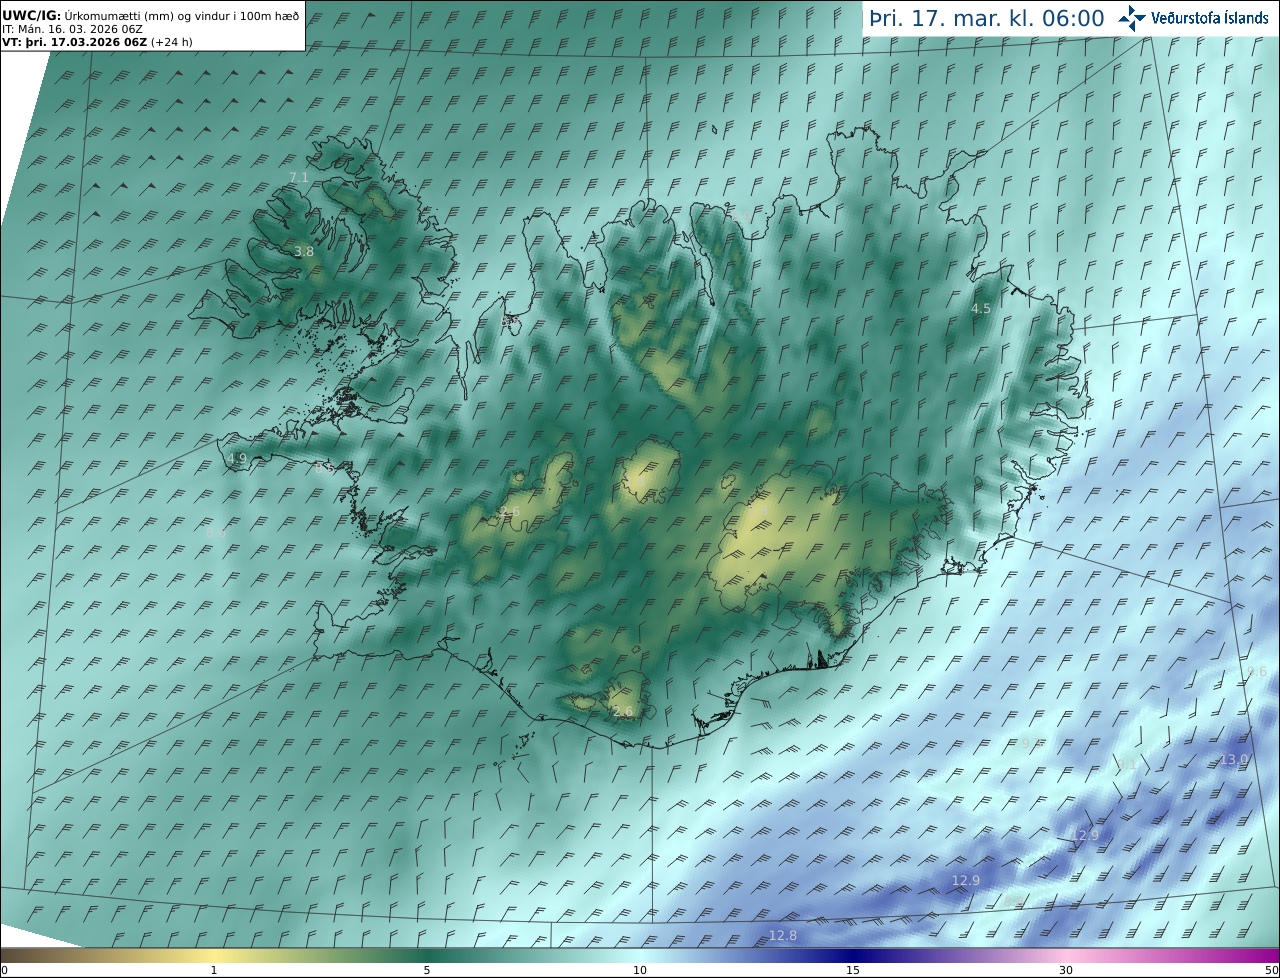Click the VT: þri. 17.03.2026 06Z line
This screenshot has width=1280, height=978.
pos(97,42)
